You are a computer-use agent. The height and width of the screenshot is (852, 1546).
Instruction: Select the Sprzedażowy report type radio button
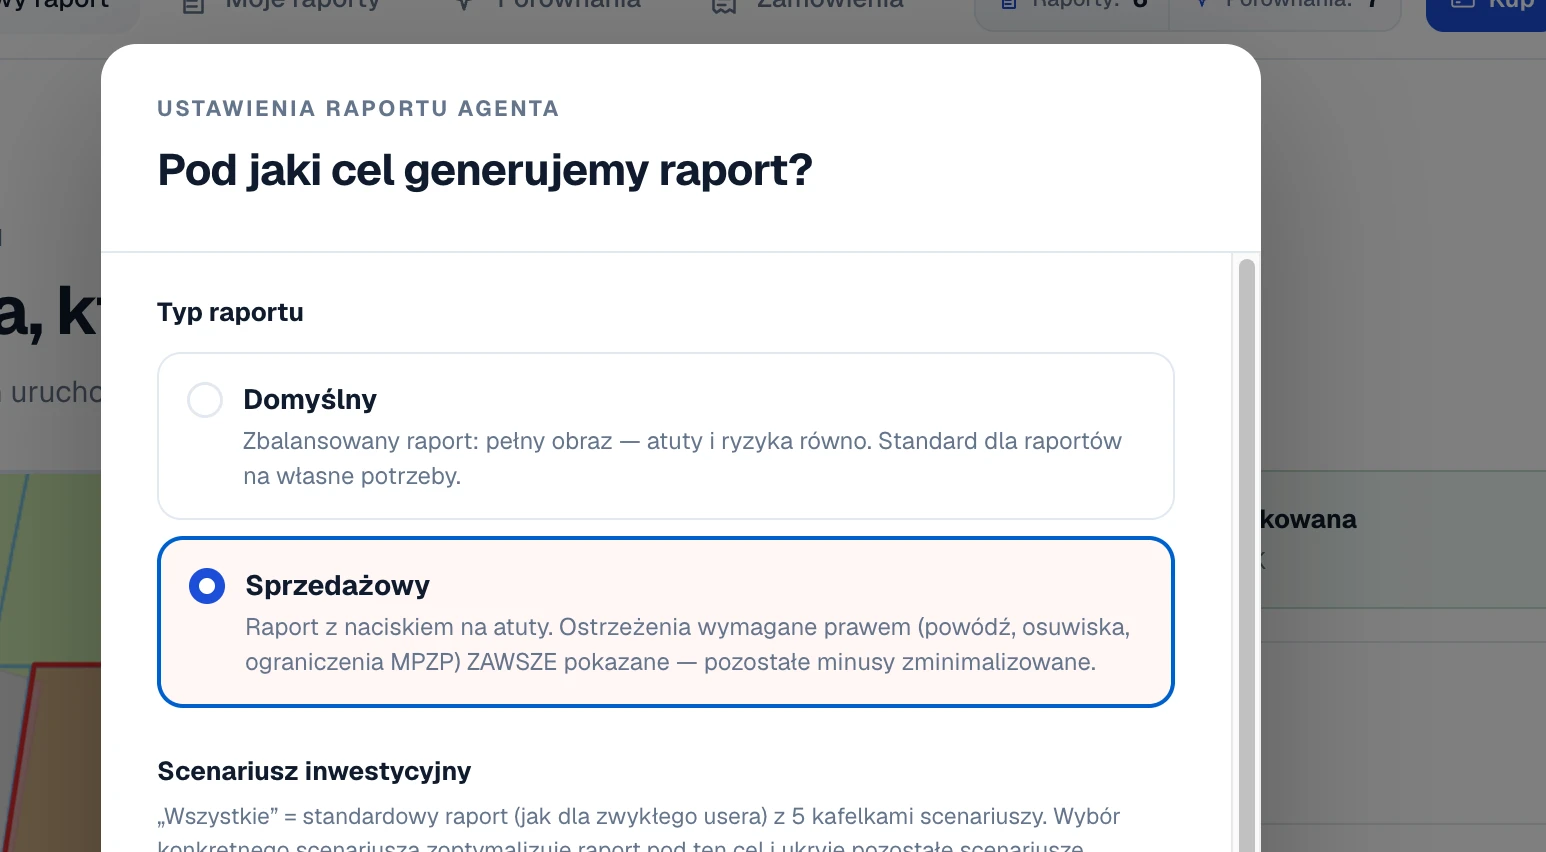click(x=207, y=586)
